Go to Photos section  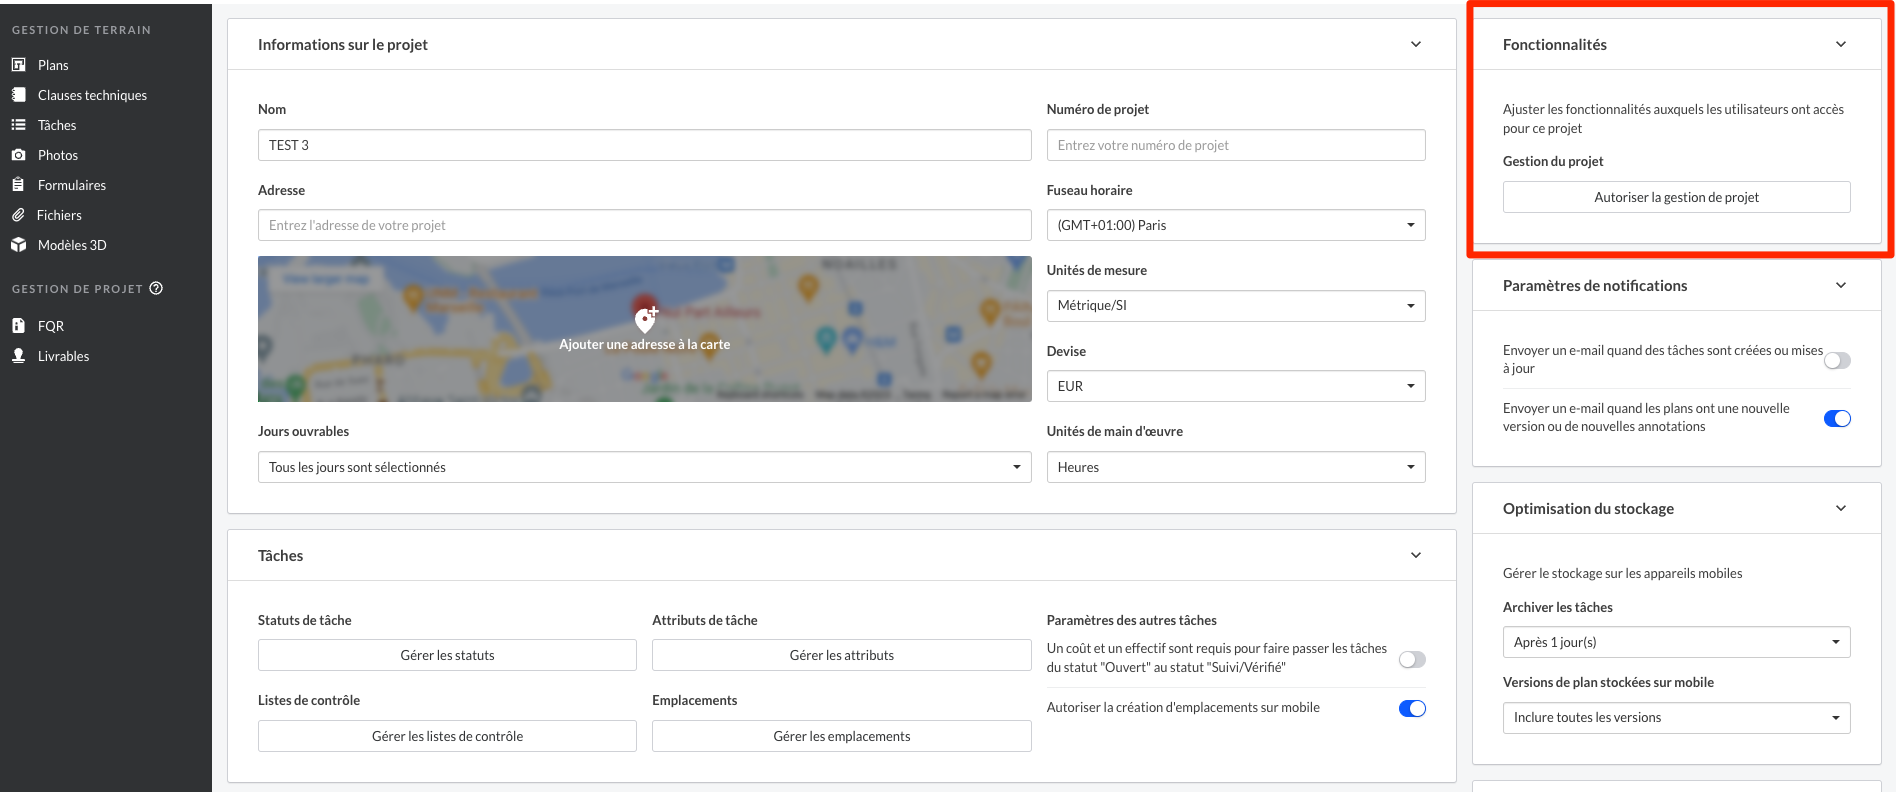point(58,155)
